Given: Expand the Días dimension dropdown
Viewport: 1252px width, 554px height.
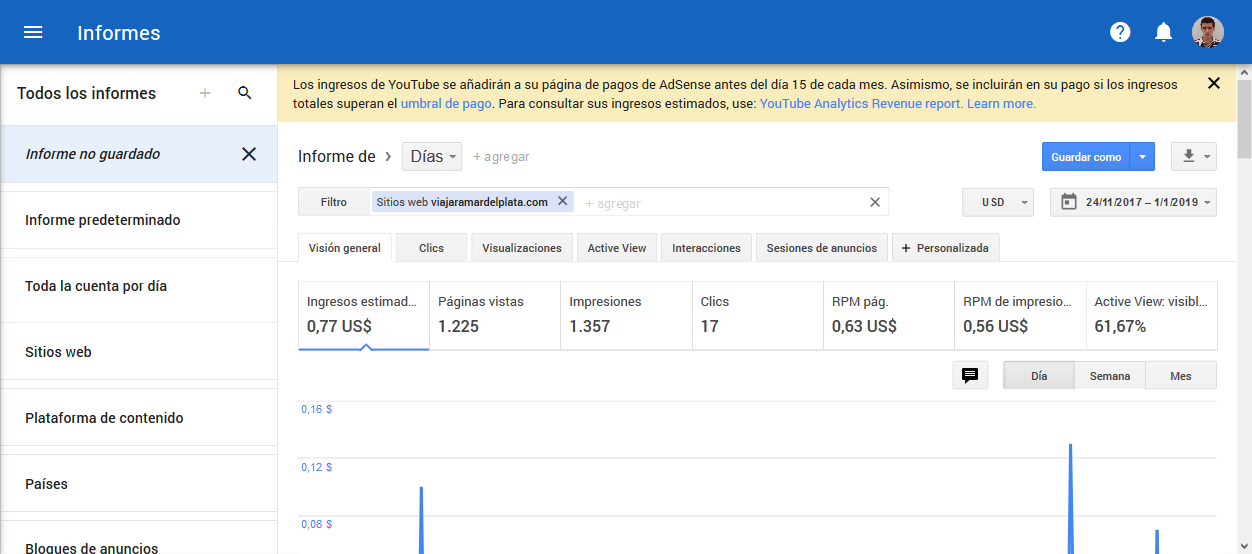Looking at the screenshot, I should [x=432, y=157].
